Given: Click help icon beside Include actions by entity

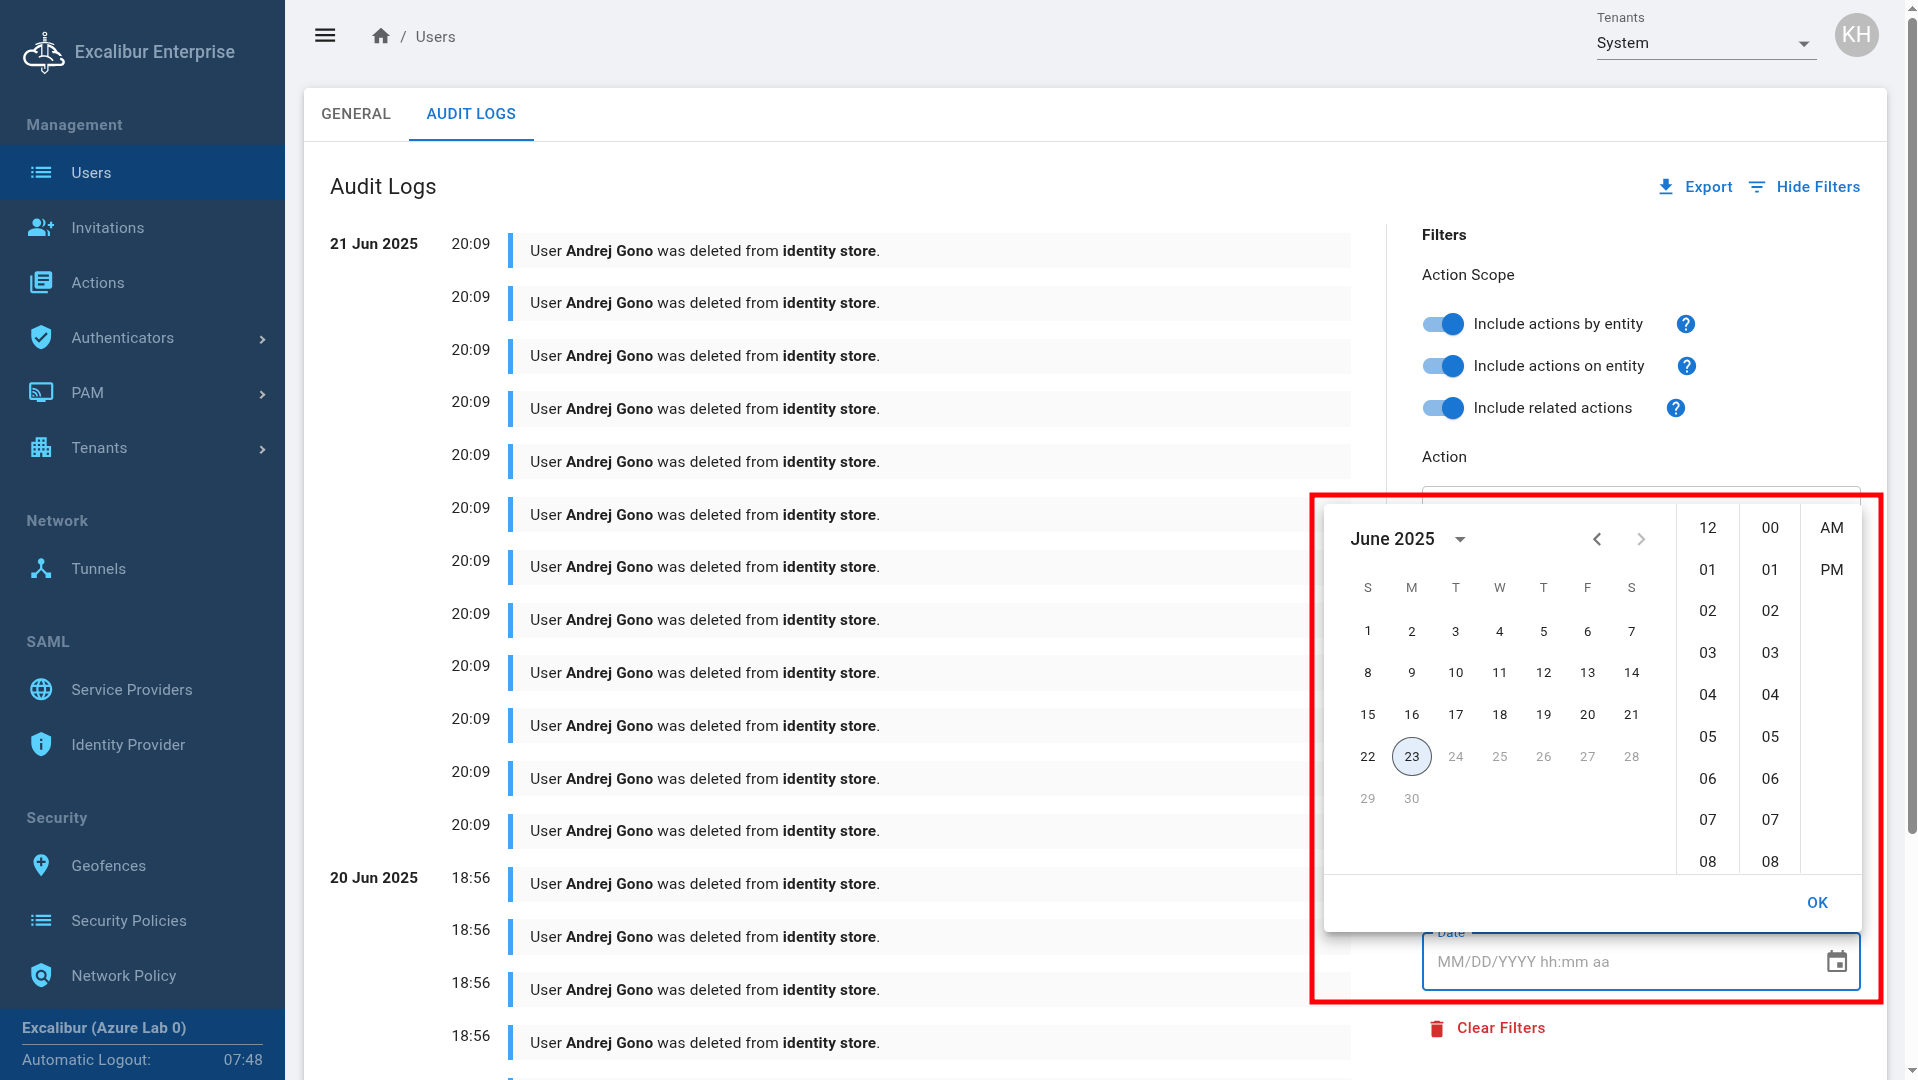Looking at the screenshot, I should pos(1685,324).
